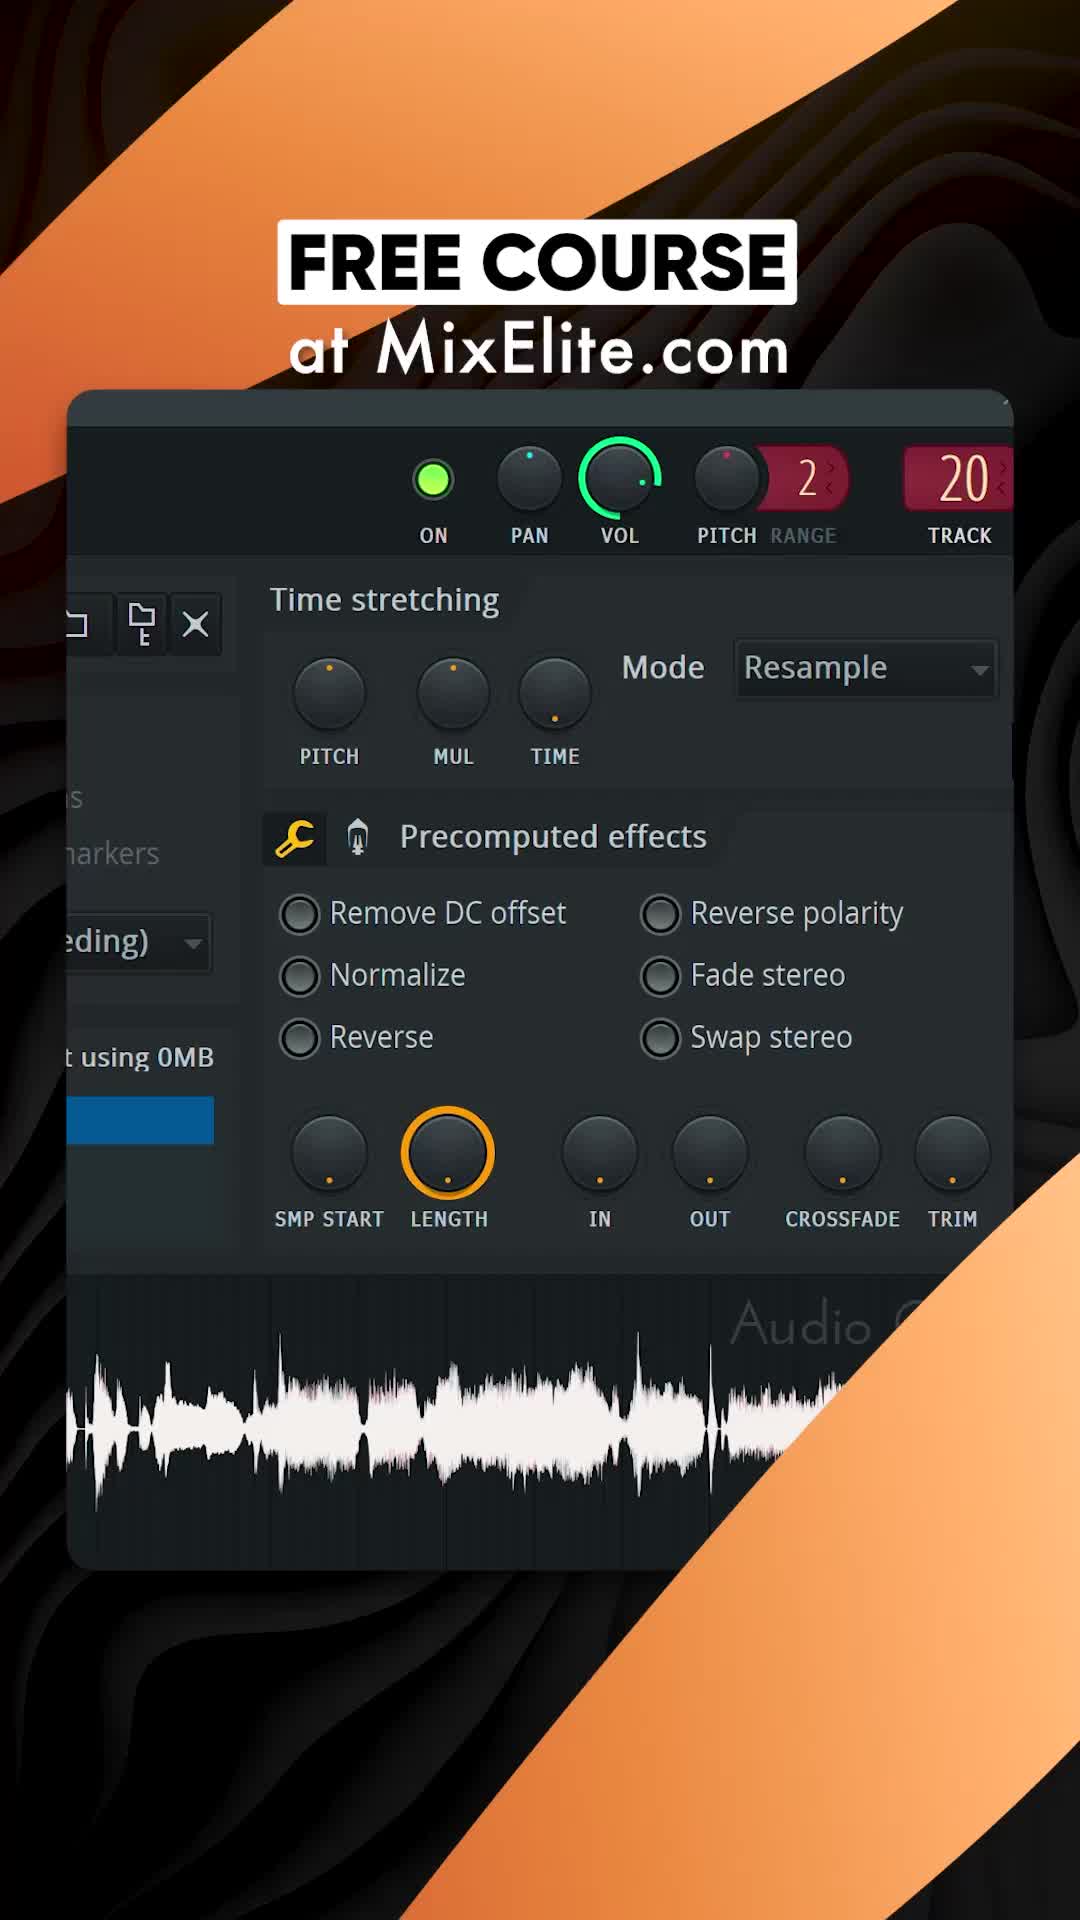Open the dropdown ending in 'eding)'

pos(139,942)
